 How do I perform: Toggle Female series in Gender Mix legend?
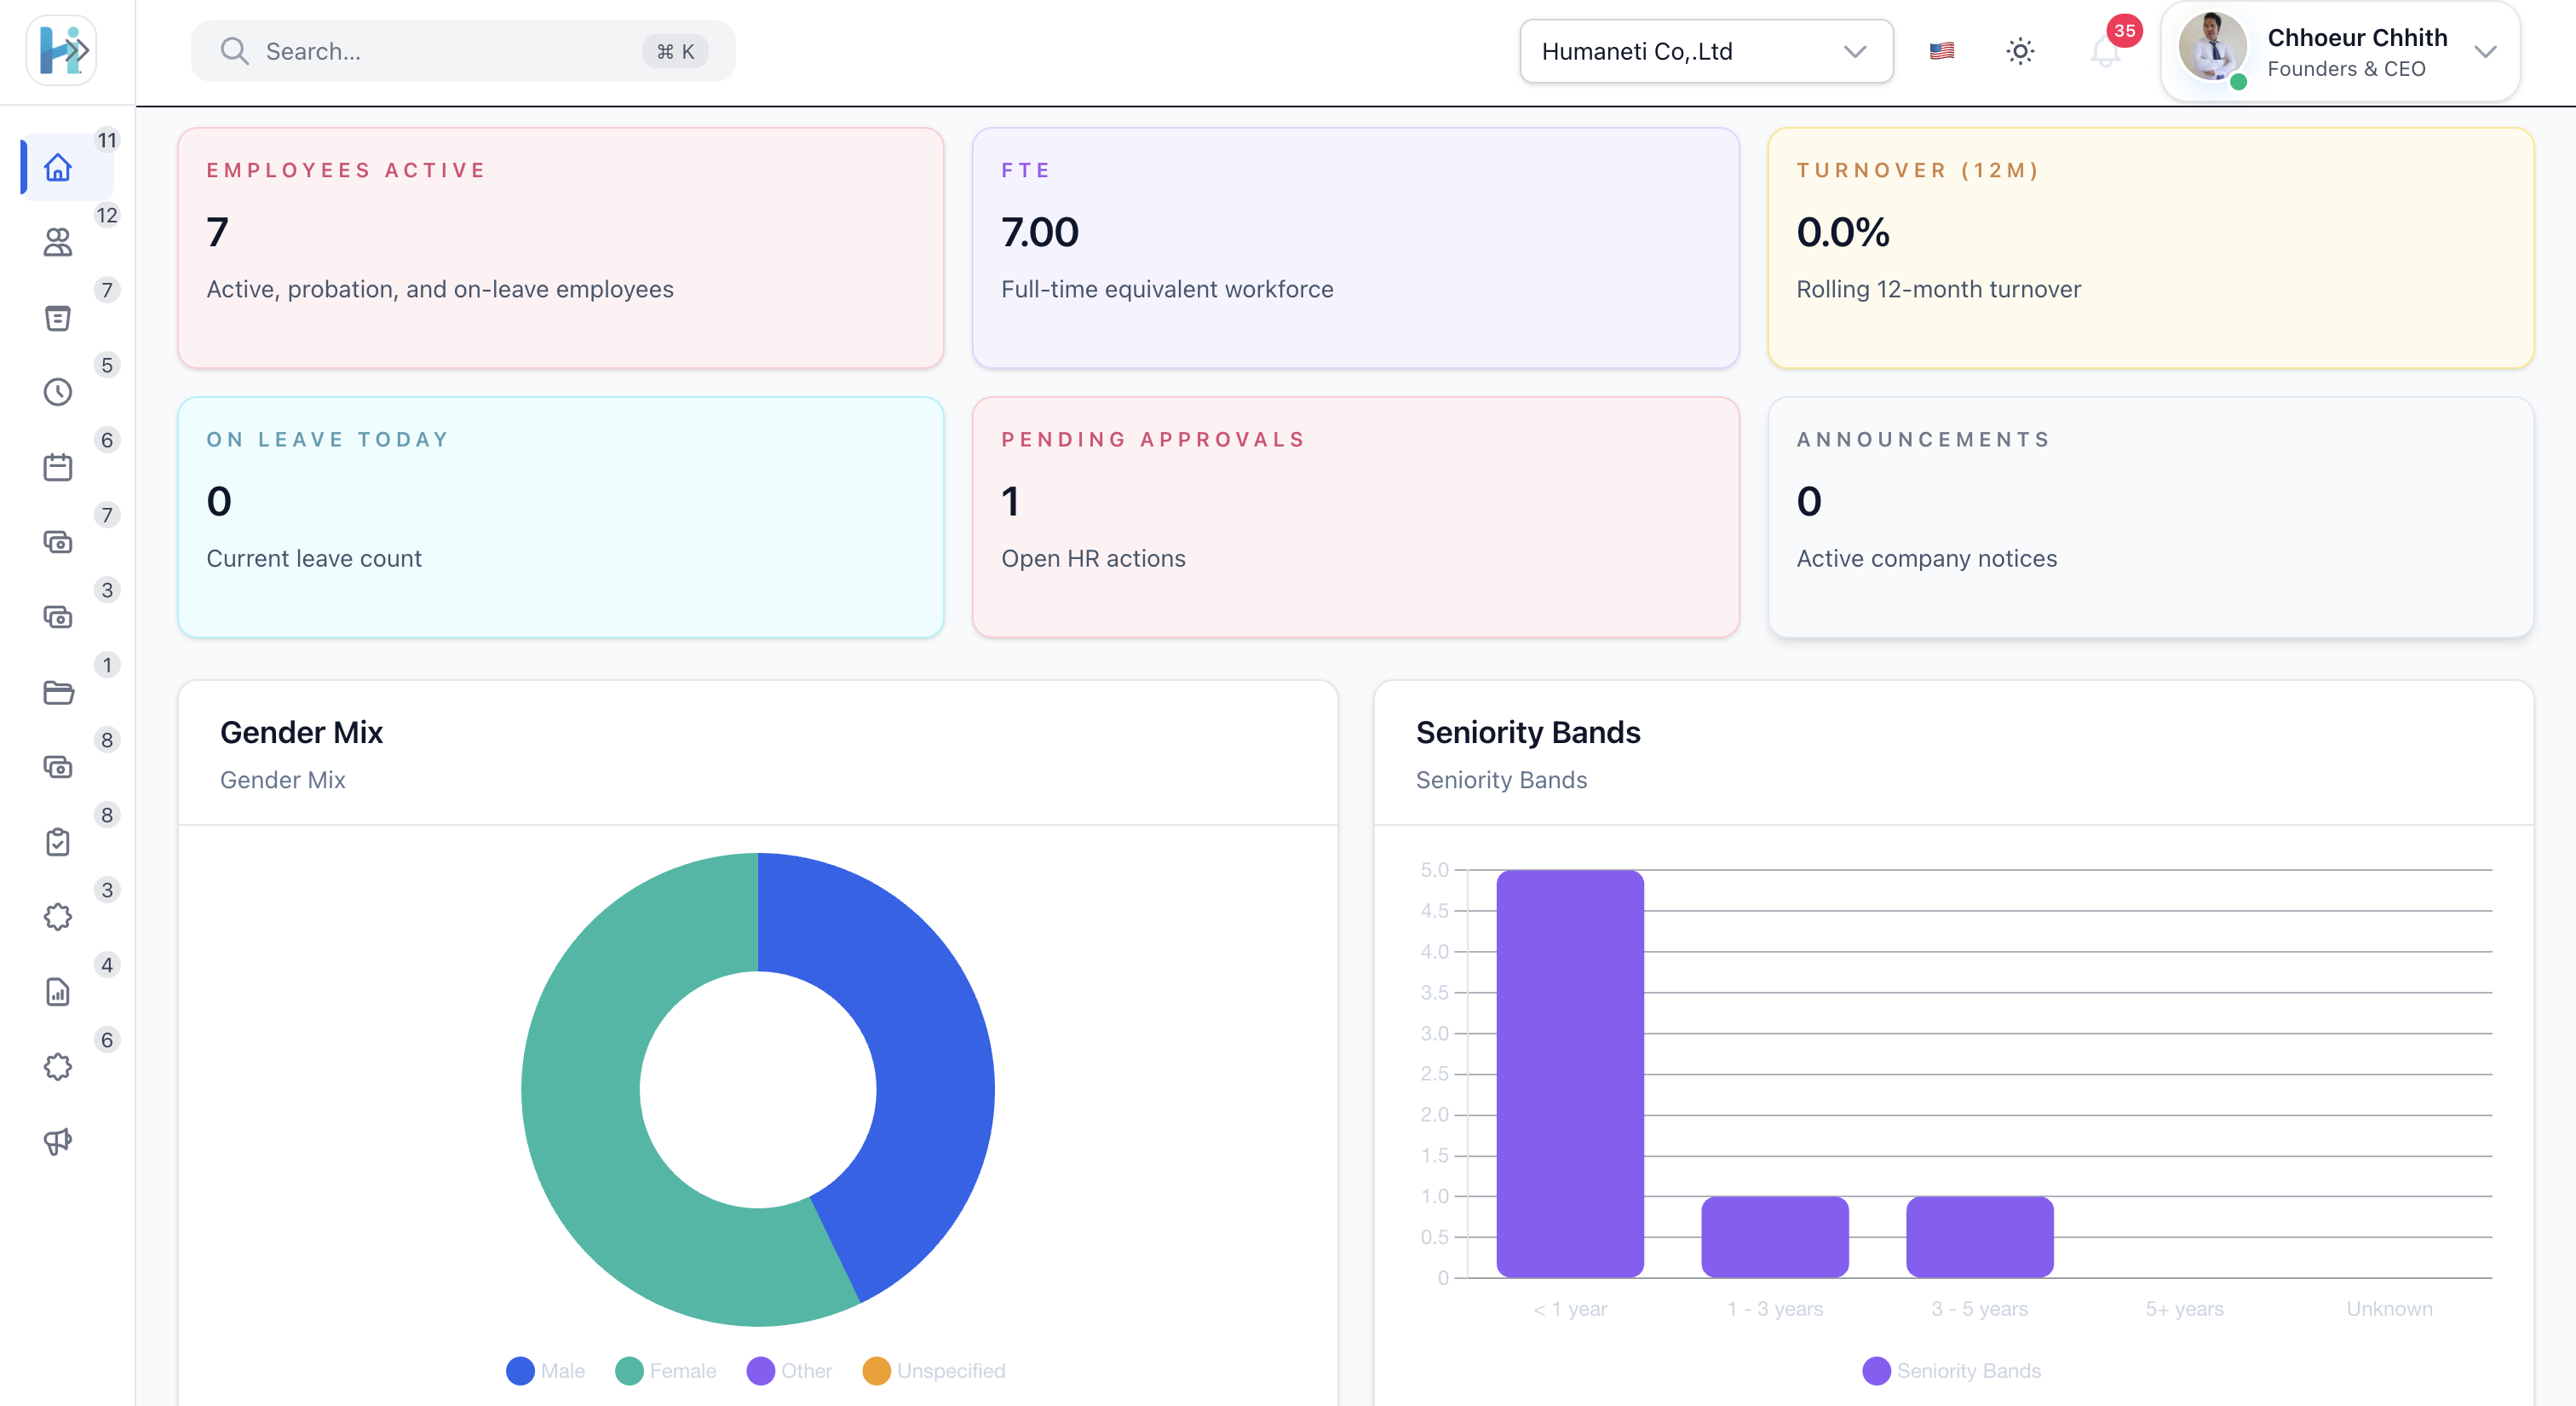(x=666, y=1371)
